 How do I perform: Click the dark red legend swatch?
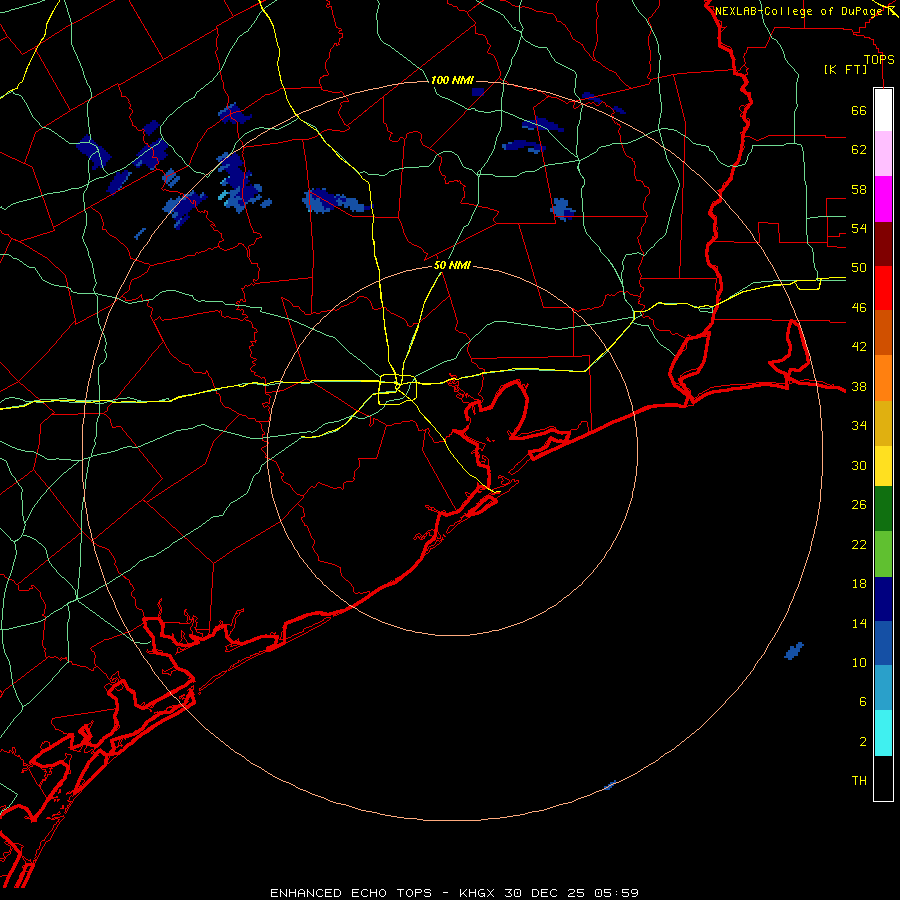click(883, 243)
